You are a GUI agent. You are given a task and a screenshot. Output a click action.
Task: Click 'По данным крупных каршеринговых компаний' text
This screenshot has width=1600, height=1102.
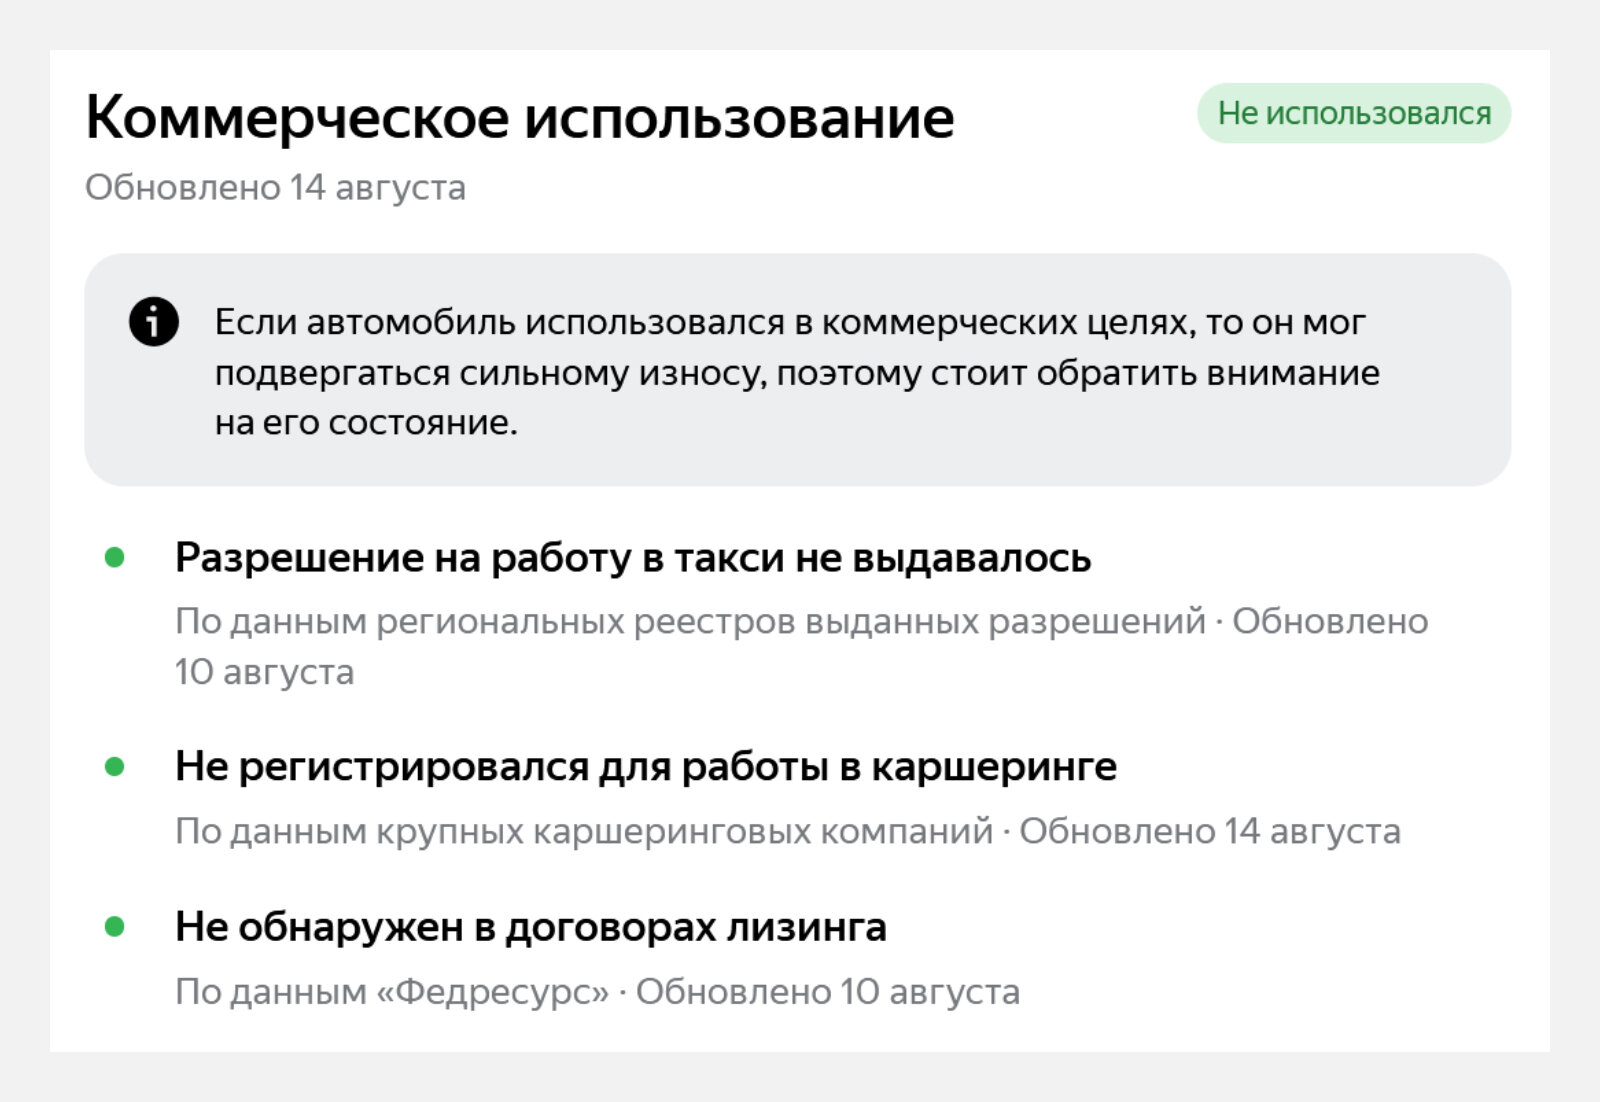[584, 831]
